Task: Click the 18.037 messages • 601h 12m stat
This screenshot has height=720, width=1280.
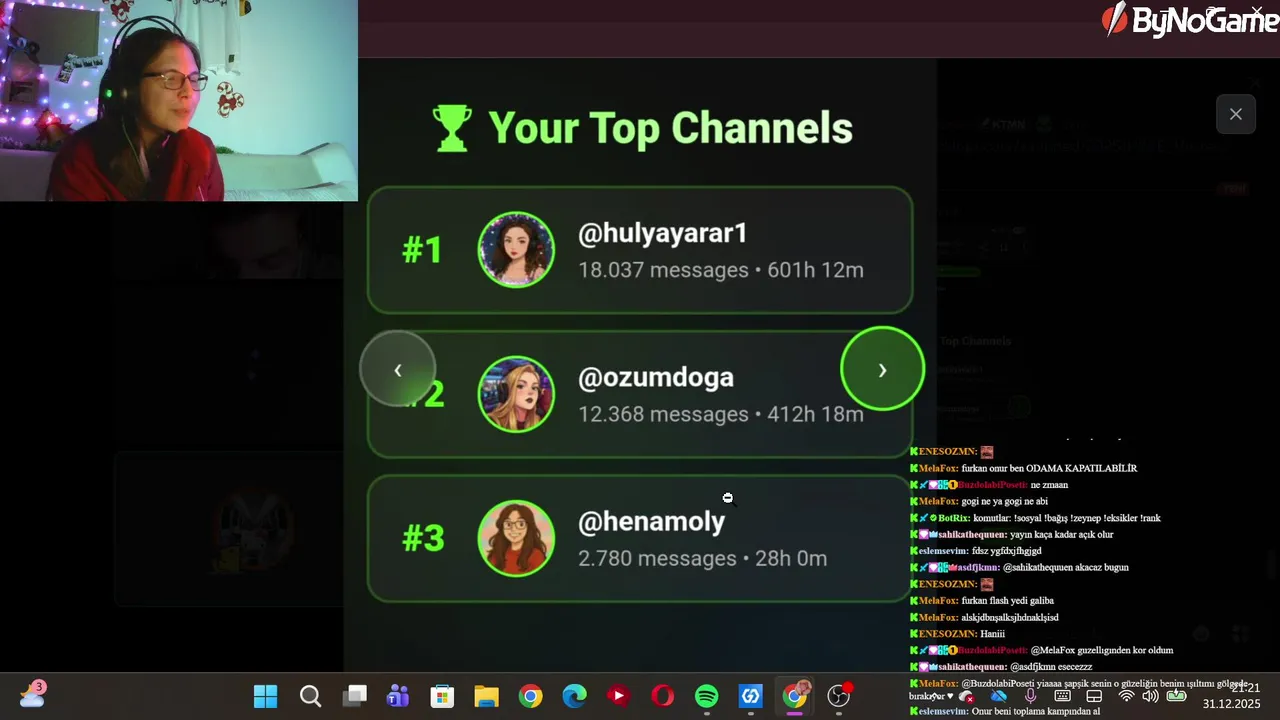Action: [x=721, y=270]
